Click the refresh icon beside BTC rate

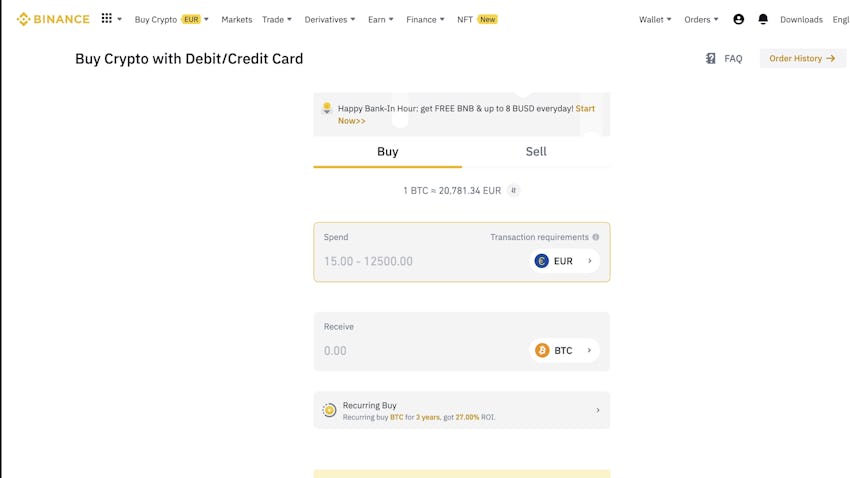[513, 190]
